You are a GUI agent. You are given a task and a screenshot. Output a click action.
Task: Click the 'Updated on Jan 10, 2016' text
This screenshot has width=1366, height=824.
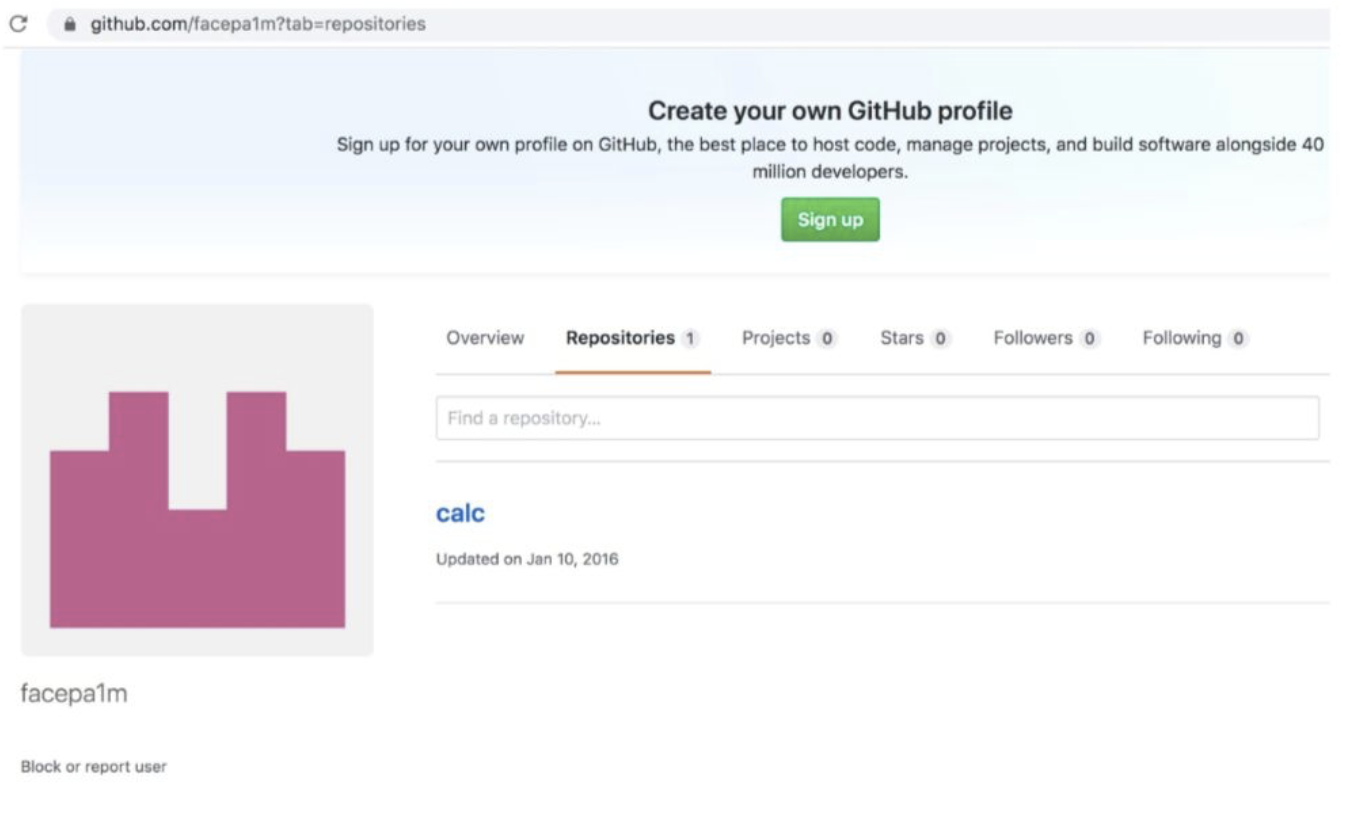(x=527, y=559)
